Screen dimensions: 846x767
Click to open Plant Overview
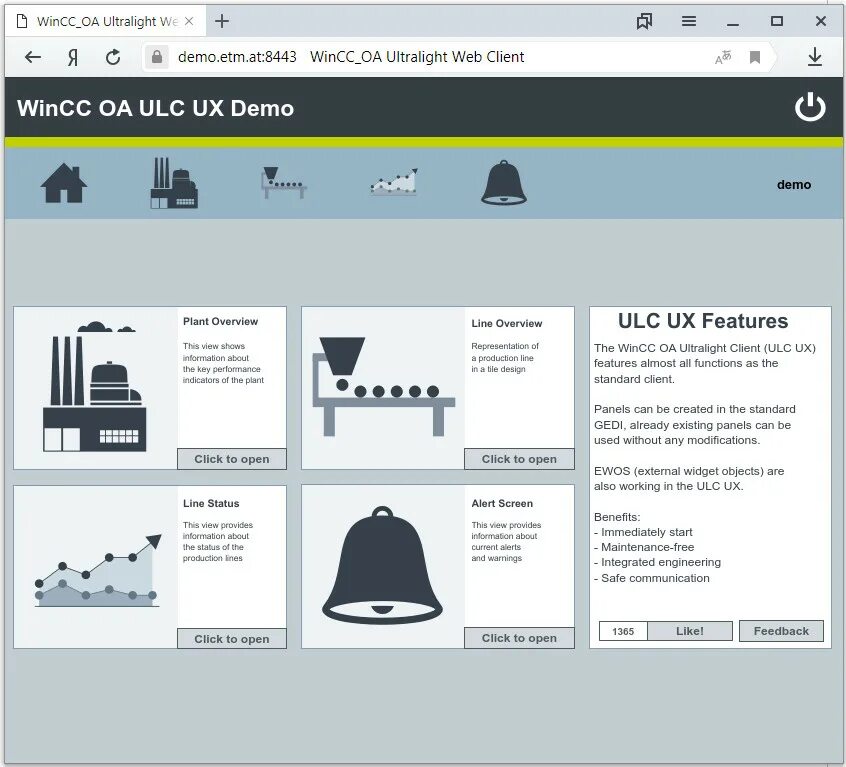tap(231, 459)
